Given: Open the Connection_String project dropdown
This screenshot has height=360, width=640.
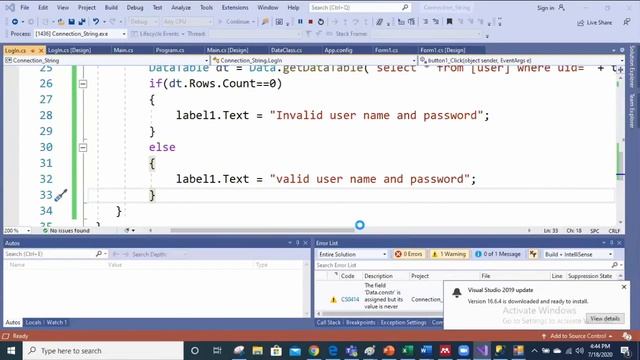Looking at the screenshot, I should pos(106,60).
